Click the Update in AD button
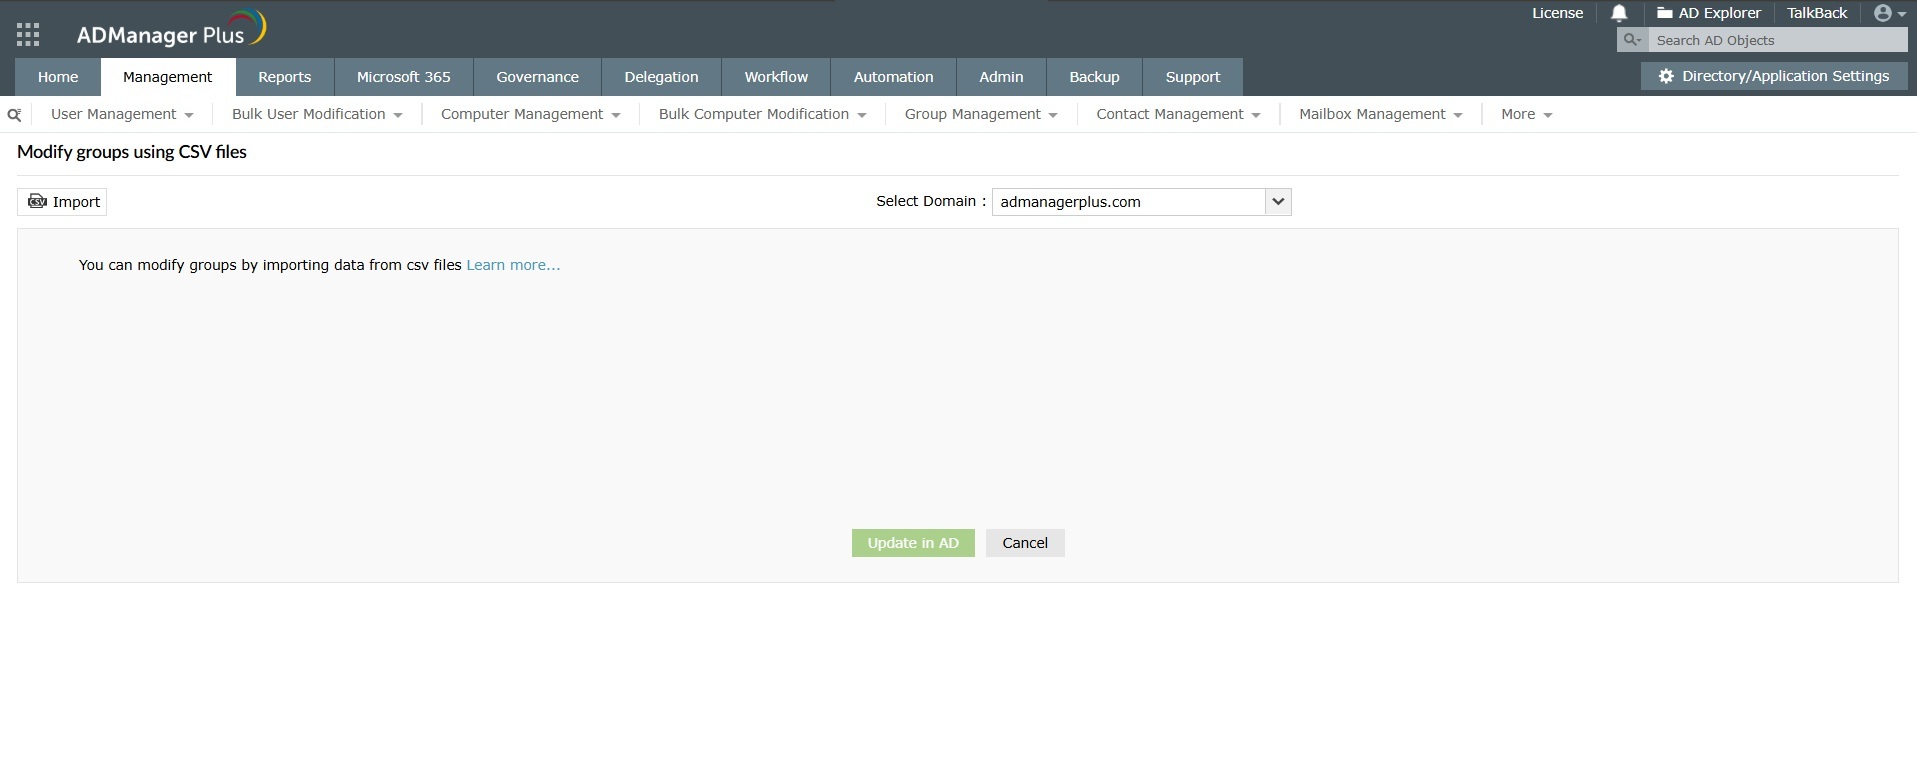 [913, 543]
